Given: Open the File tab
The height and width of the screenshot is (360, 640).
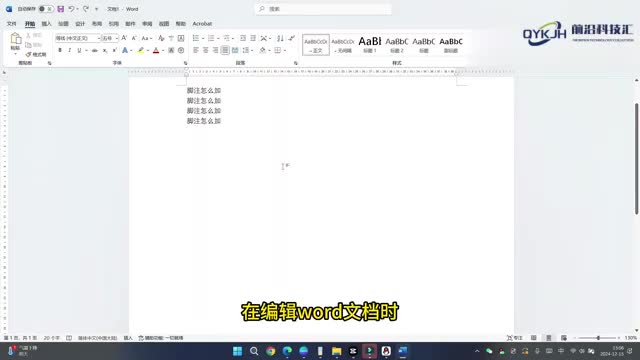Looking at the screenshot, I should 11,24.
